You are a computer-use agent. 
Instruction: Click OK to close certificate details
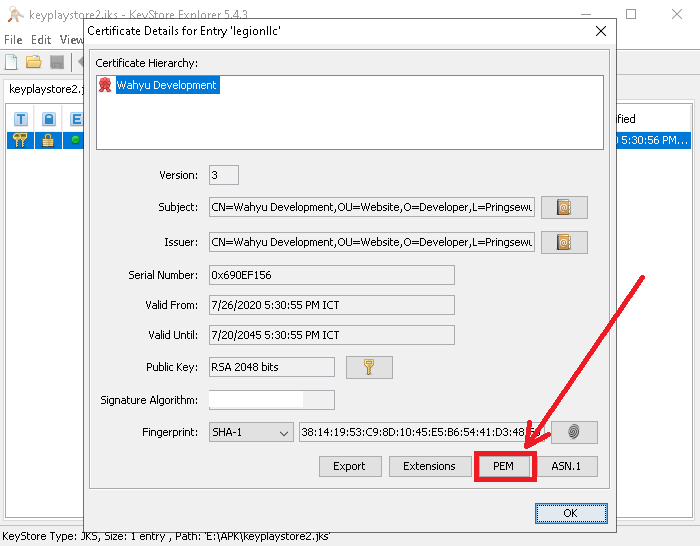tap(571, 513)
